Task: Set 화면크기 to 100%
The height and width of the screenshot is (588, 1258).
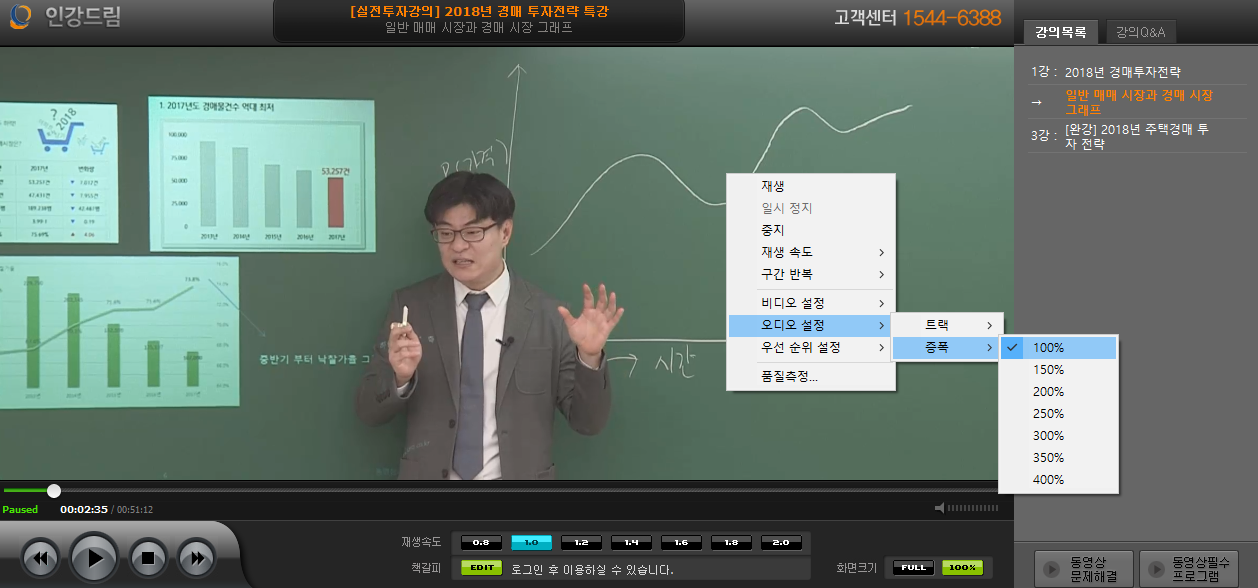Action: coord(962,567)
